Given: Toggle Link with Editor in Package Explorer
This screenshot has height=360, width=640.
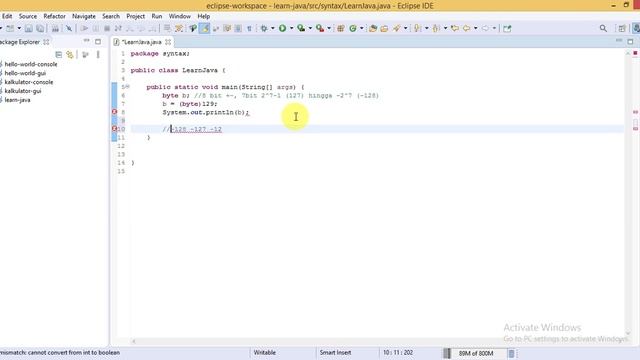Looking at the screenshot, I should coord(70,54).
